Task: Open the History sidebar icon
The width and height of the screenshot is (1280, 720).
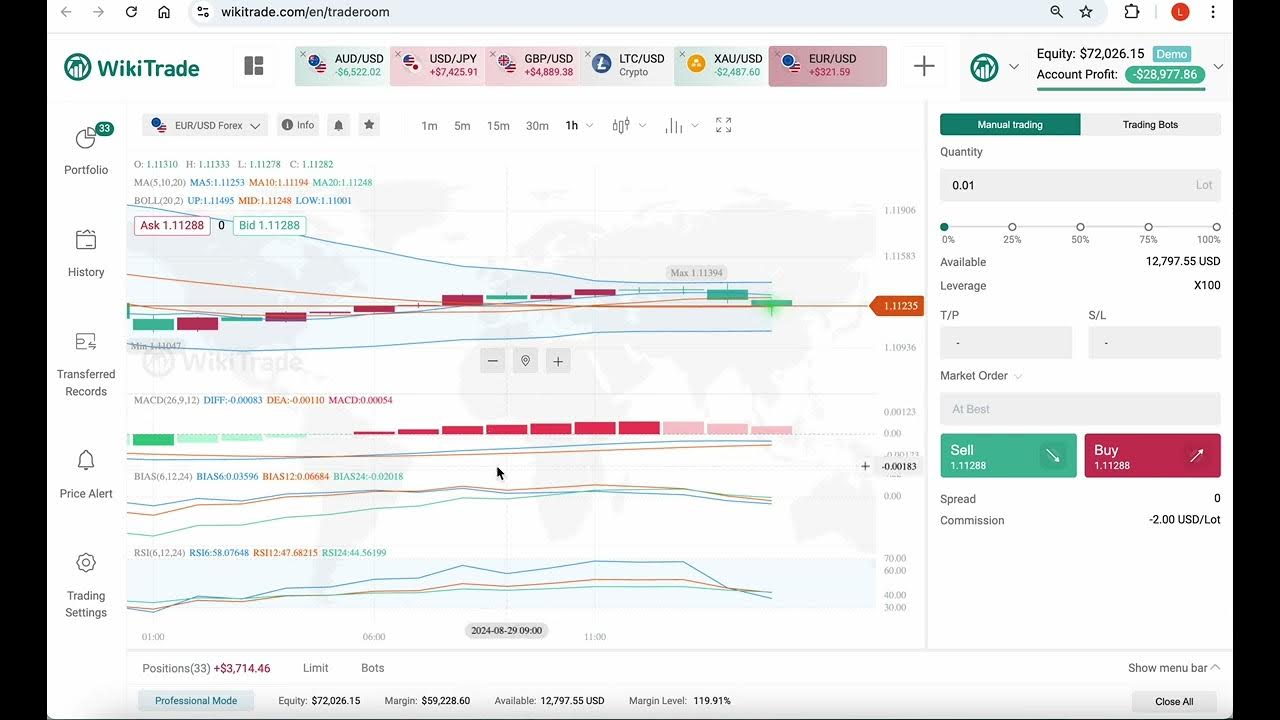Action: point(86,240)
